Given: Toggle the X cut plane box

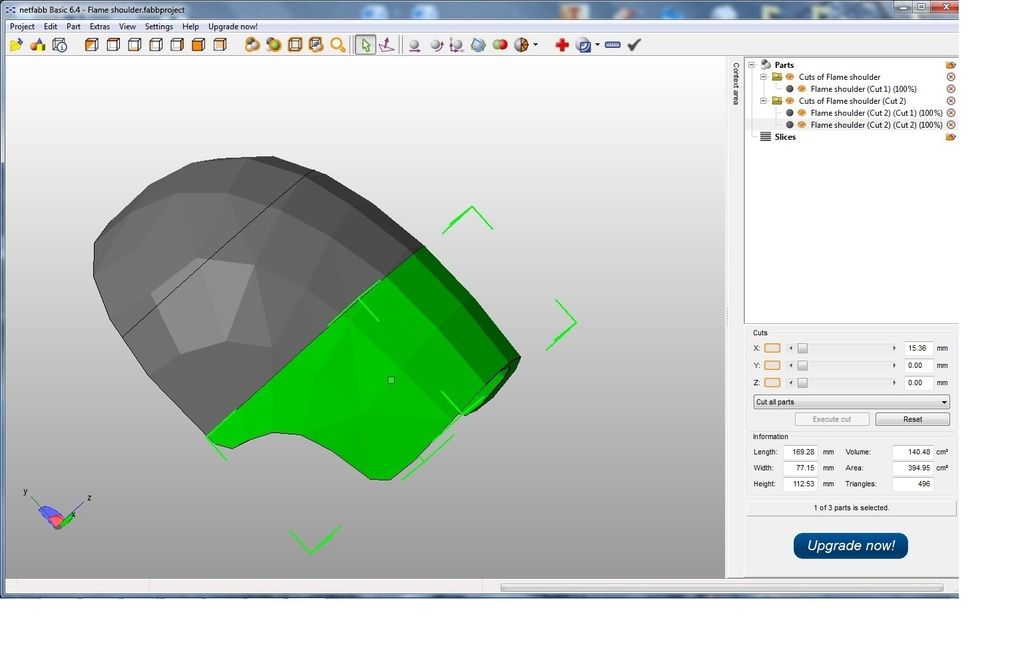Looking at the screenshot, I should 772,348.
